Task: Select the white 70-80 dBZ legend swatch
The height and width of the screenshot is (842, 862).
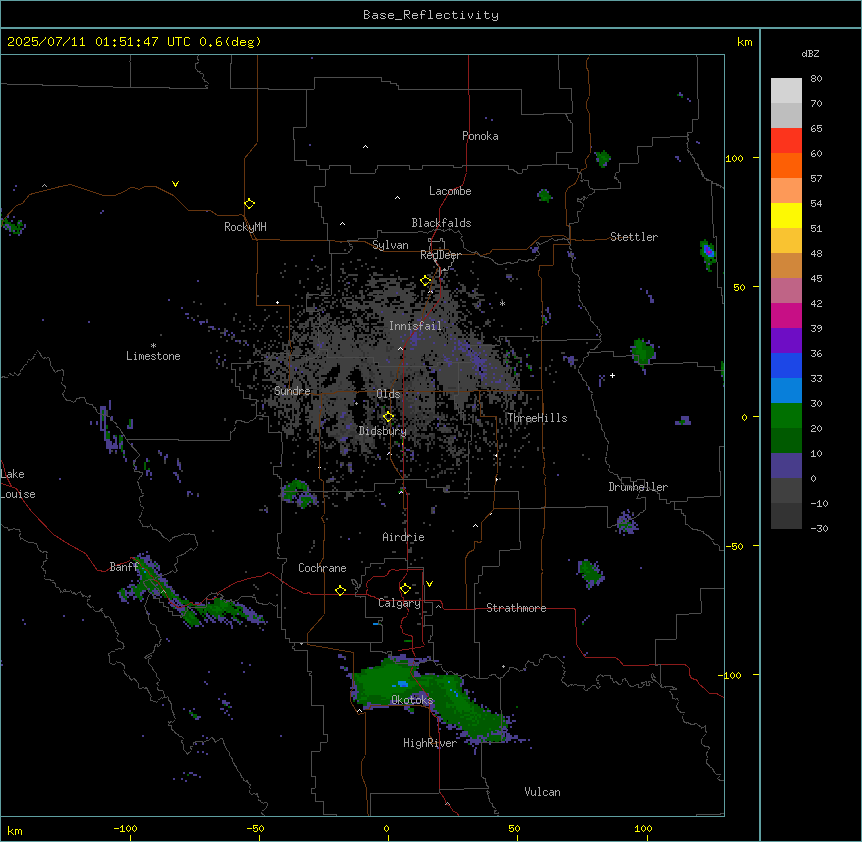Action: (786, 91)
